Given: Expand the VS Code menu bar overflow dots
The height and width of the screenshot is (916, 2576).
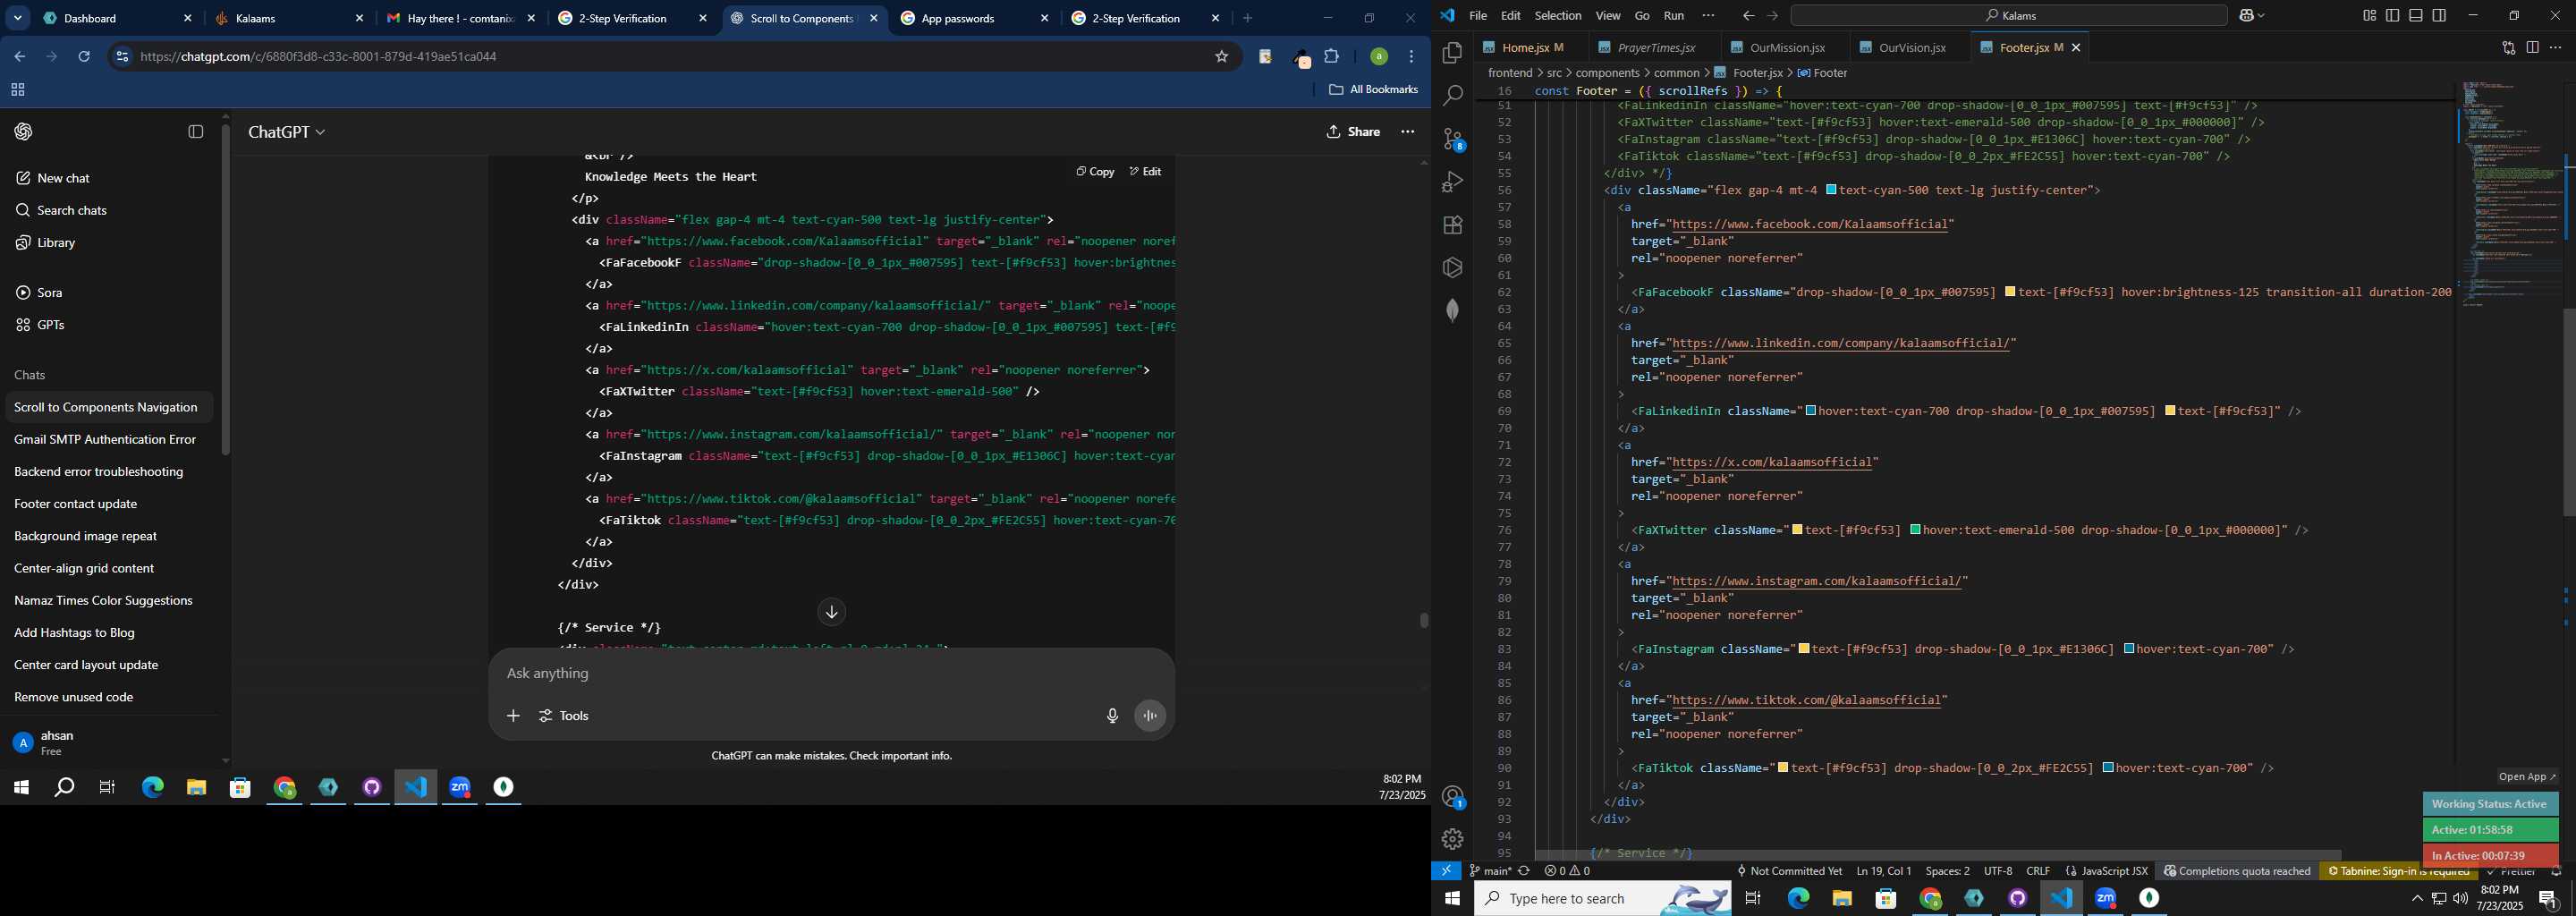Looking at the screenshot, I should [x=1708, y=16].
